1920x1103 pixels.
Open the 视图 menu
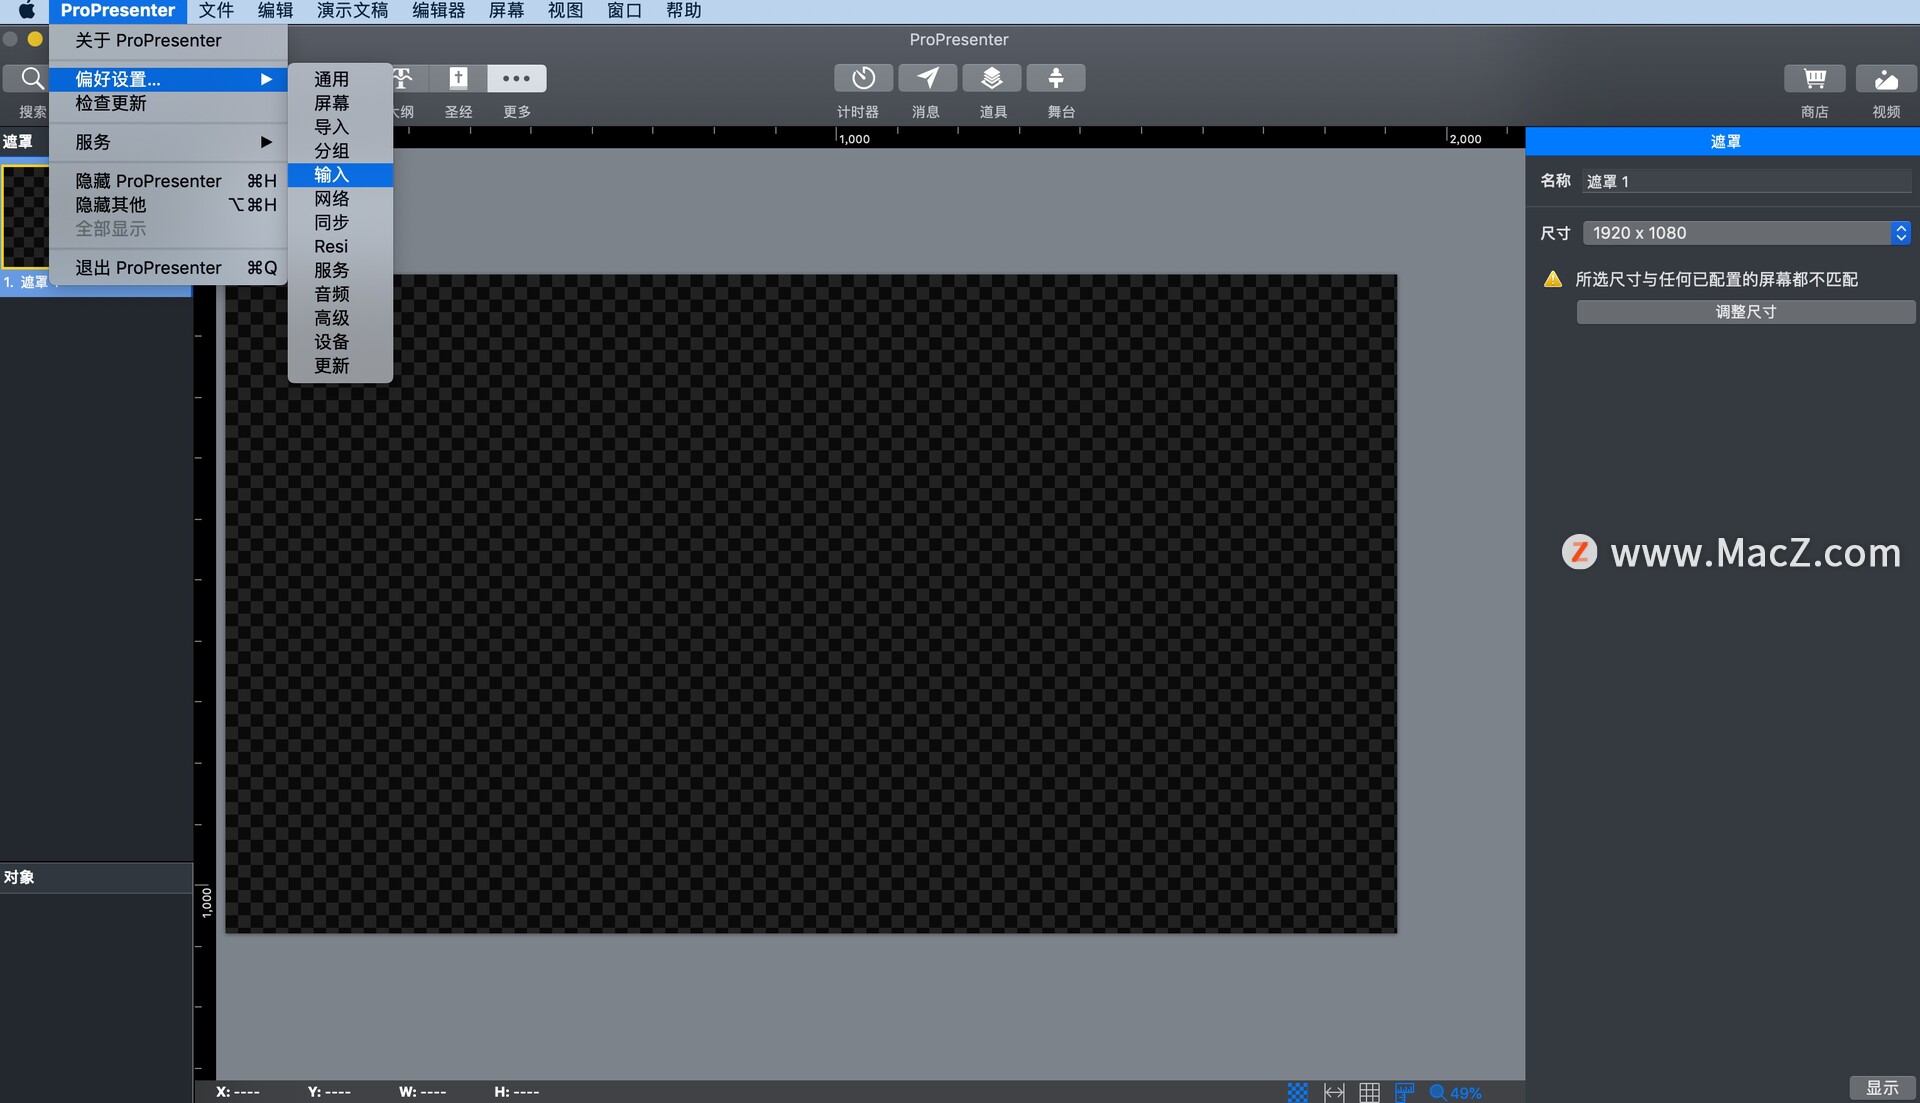pos(565,11)
